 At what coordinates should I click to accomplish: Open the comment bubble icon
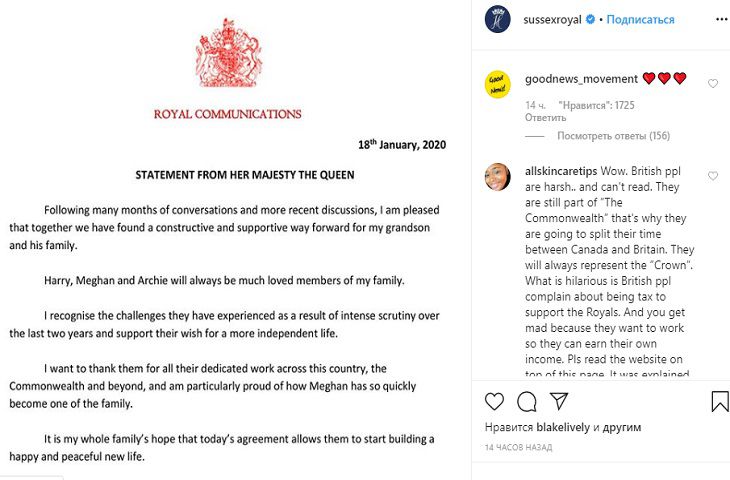click(526, 402)
